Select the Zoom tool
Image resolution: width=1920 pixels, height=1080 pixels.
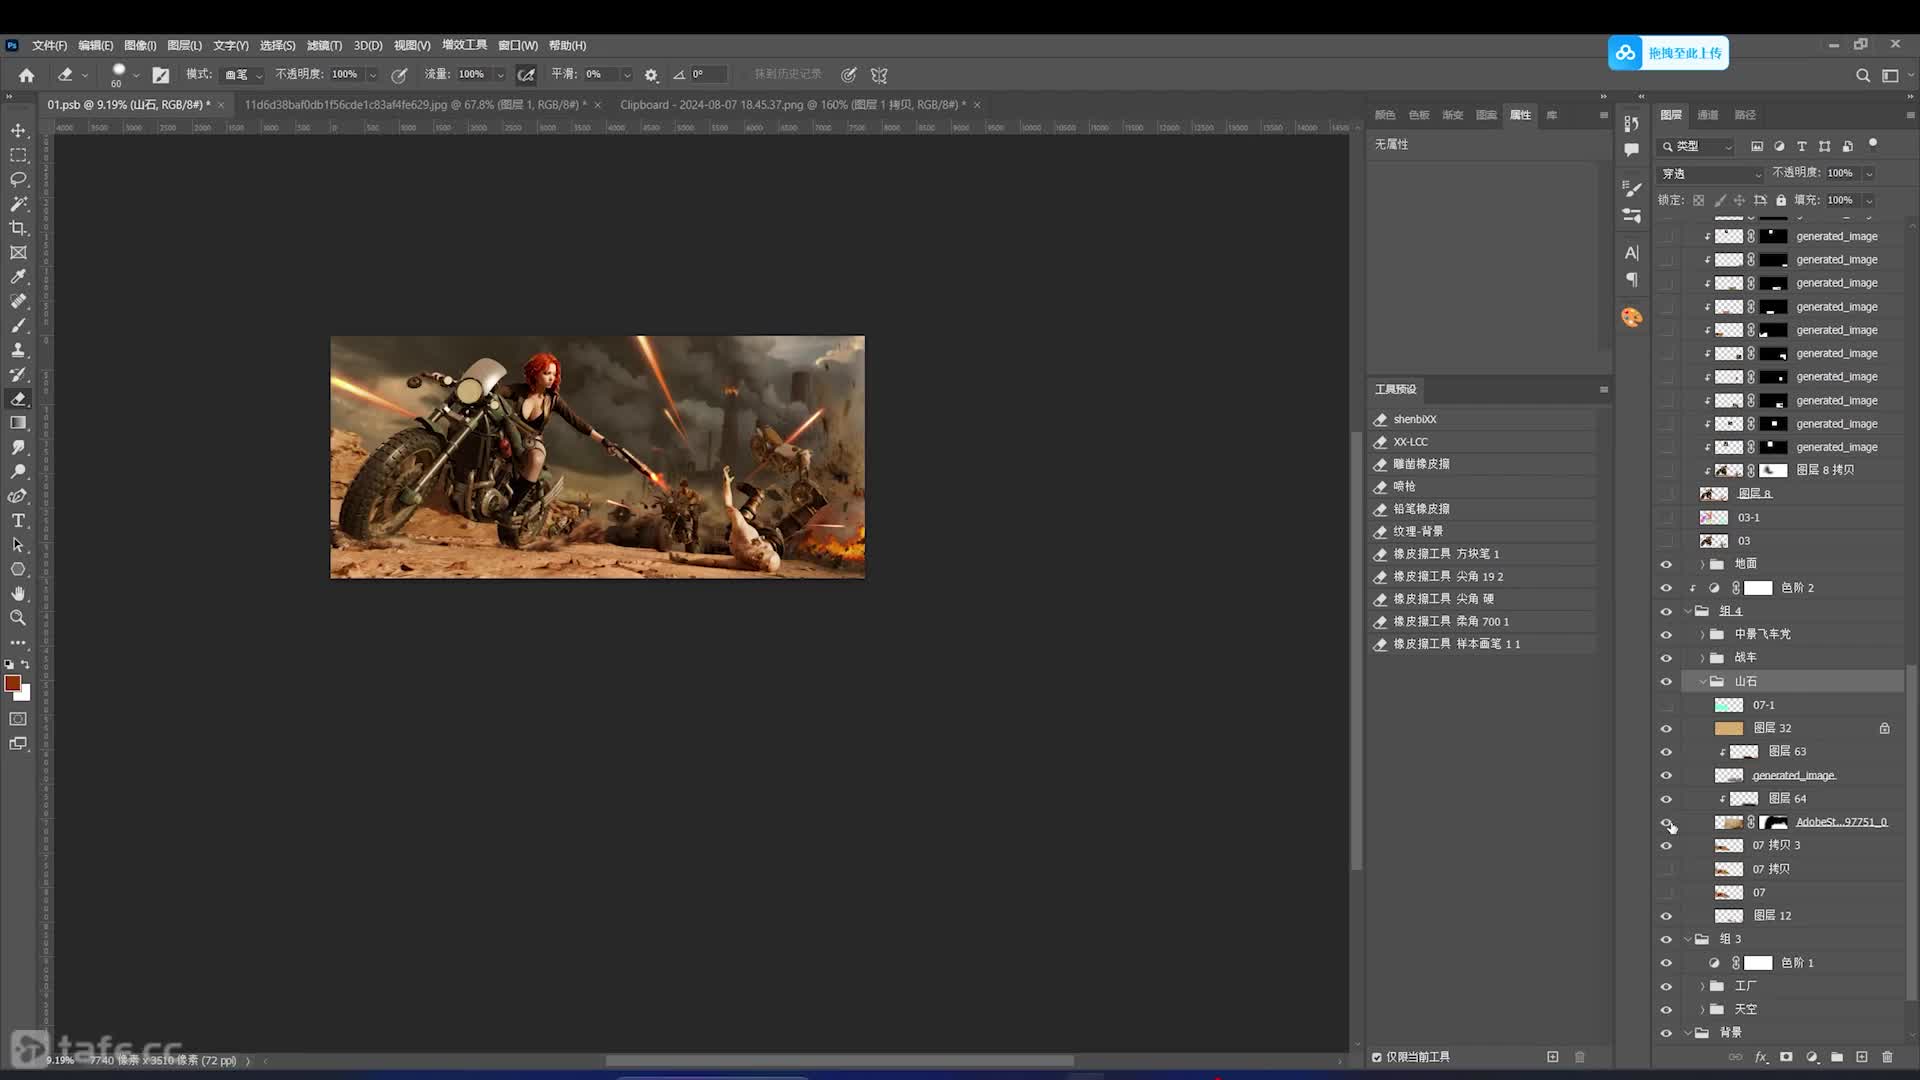[18, 618]
